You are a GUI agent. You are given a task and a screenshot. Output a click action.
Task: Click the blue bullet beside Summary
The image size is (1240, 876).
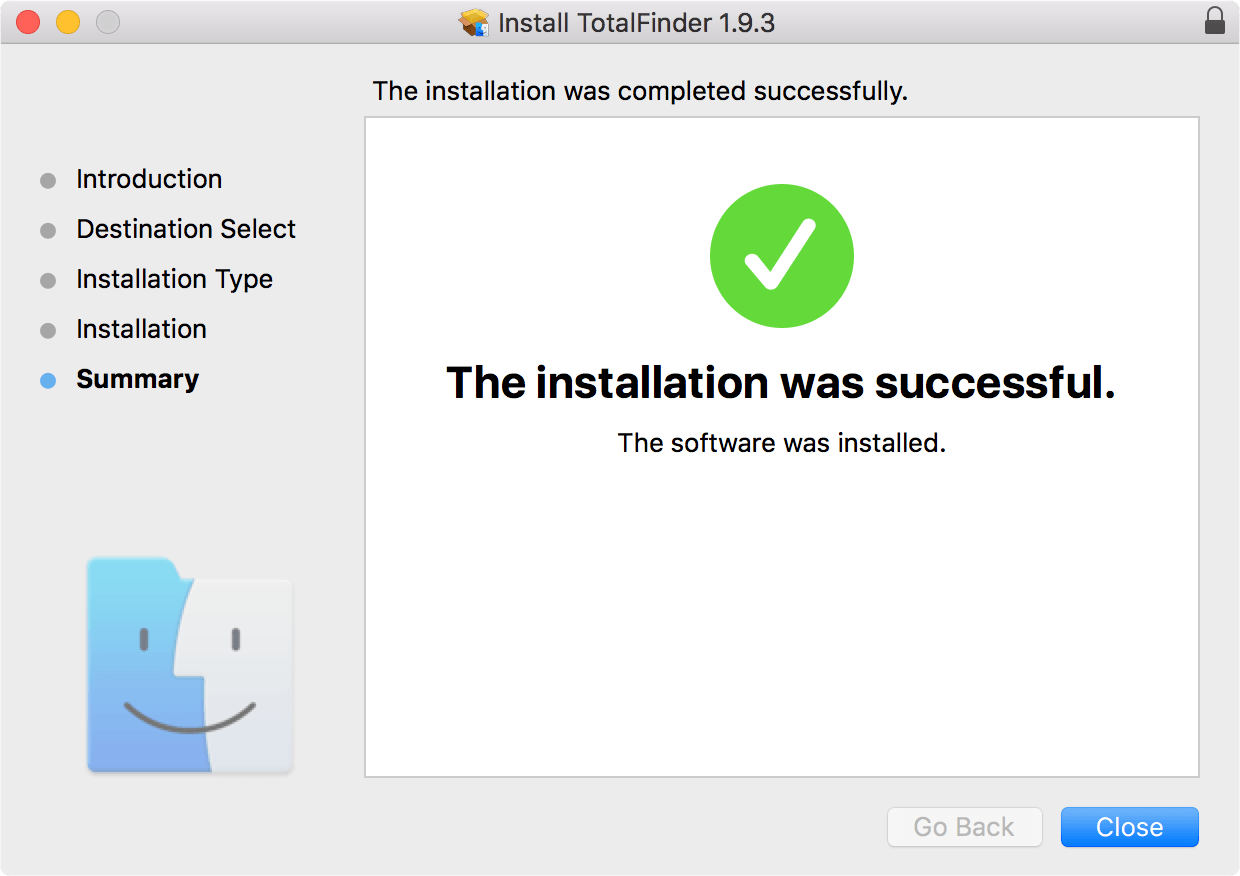(x=48, y=381)
